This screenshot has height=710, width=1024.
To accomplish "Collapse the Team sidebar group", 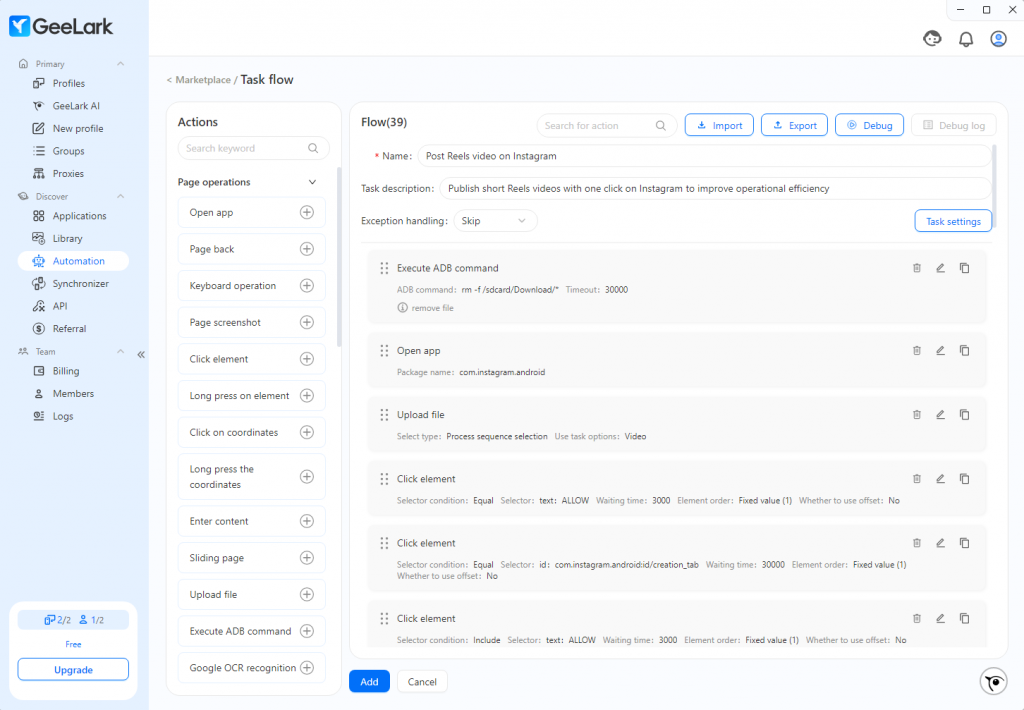I will pos(120,351).
